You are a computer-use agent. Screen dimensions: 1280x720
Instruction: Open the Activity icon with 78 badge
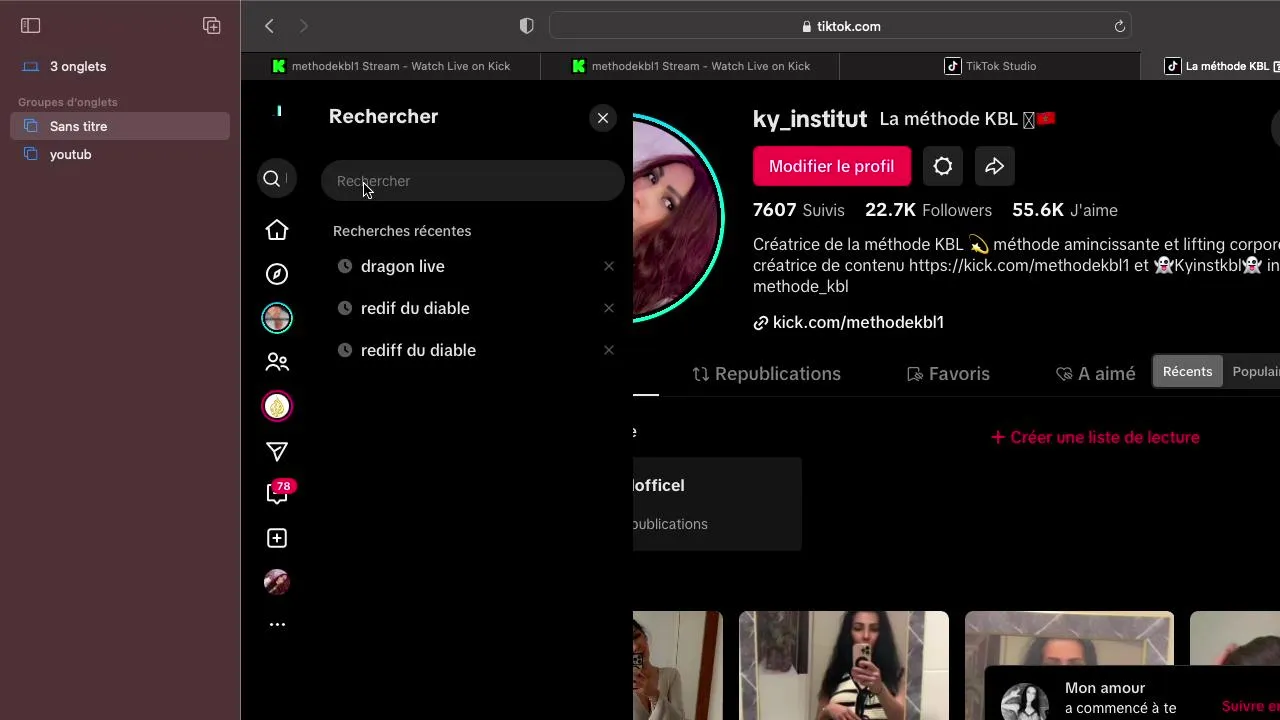pyautogui.click(x=277, y=493)
